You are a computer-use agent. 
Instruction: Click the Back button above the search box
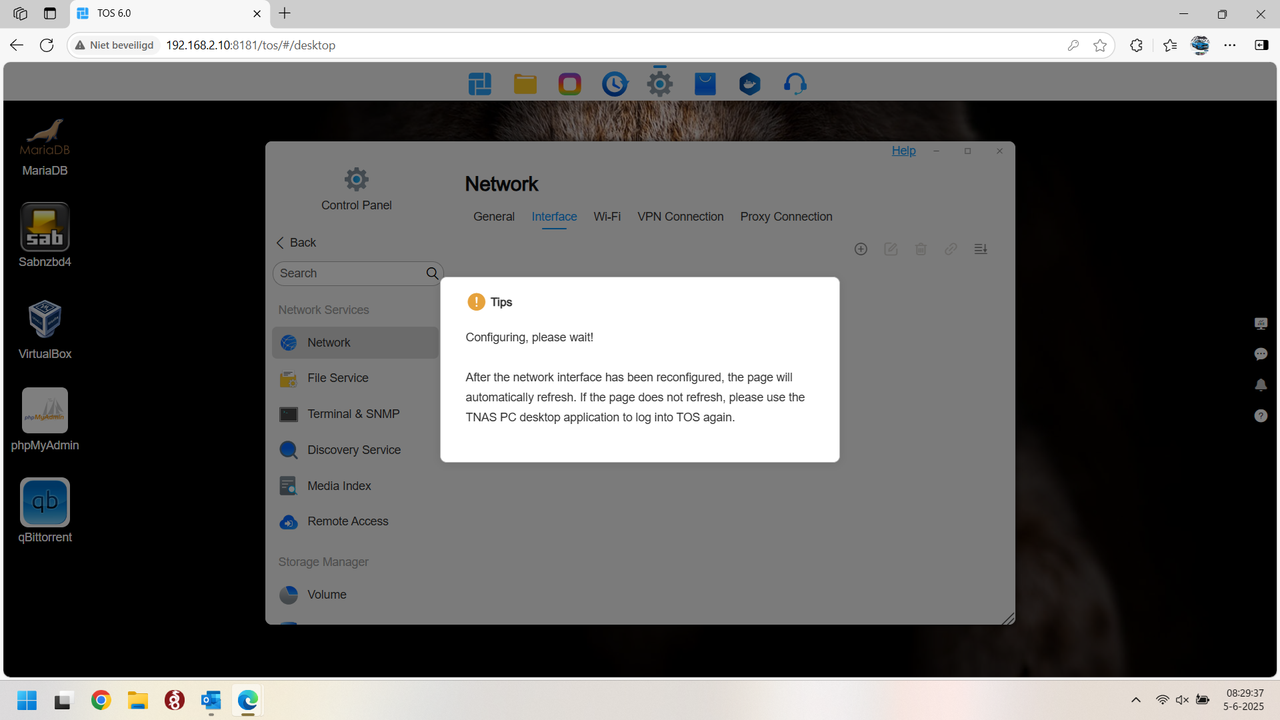pos(296,242)
